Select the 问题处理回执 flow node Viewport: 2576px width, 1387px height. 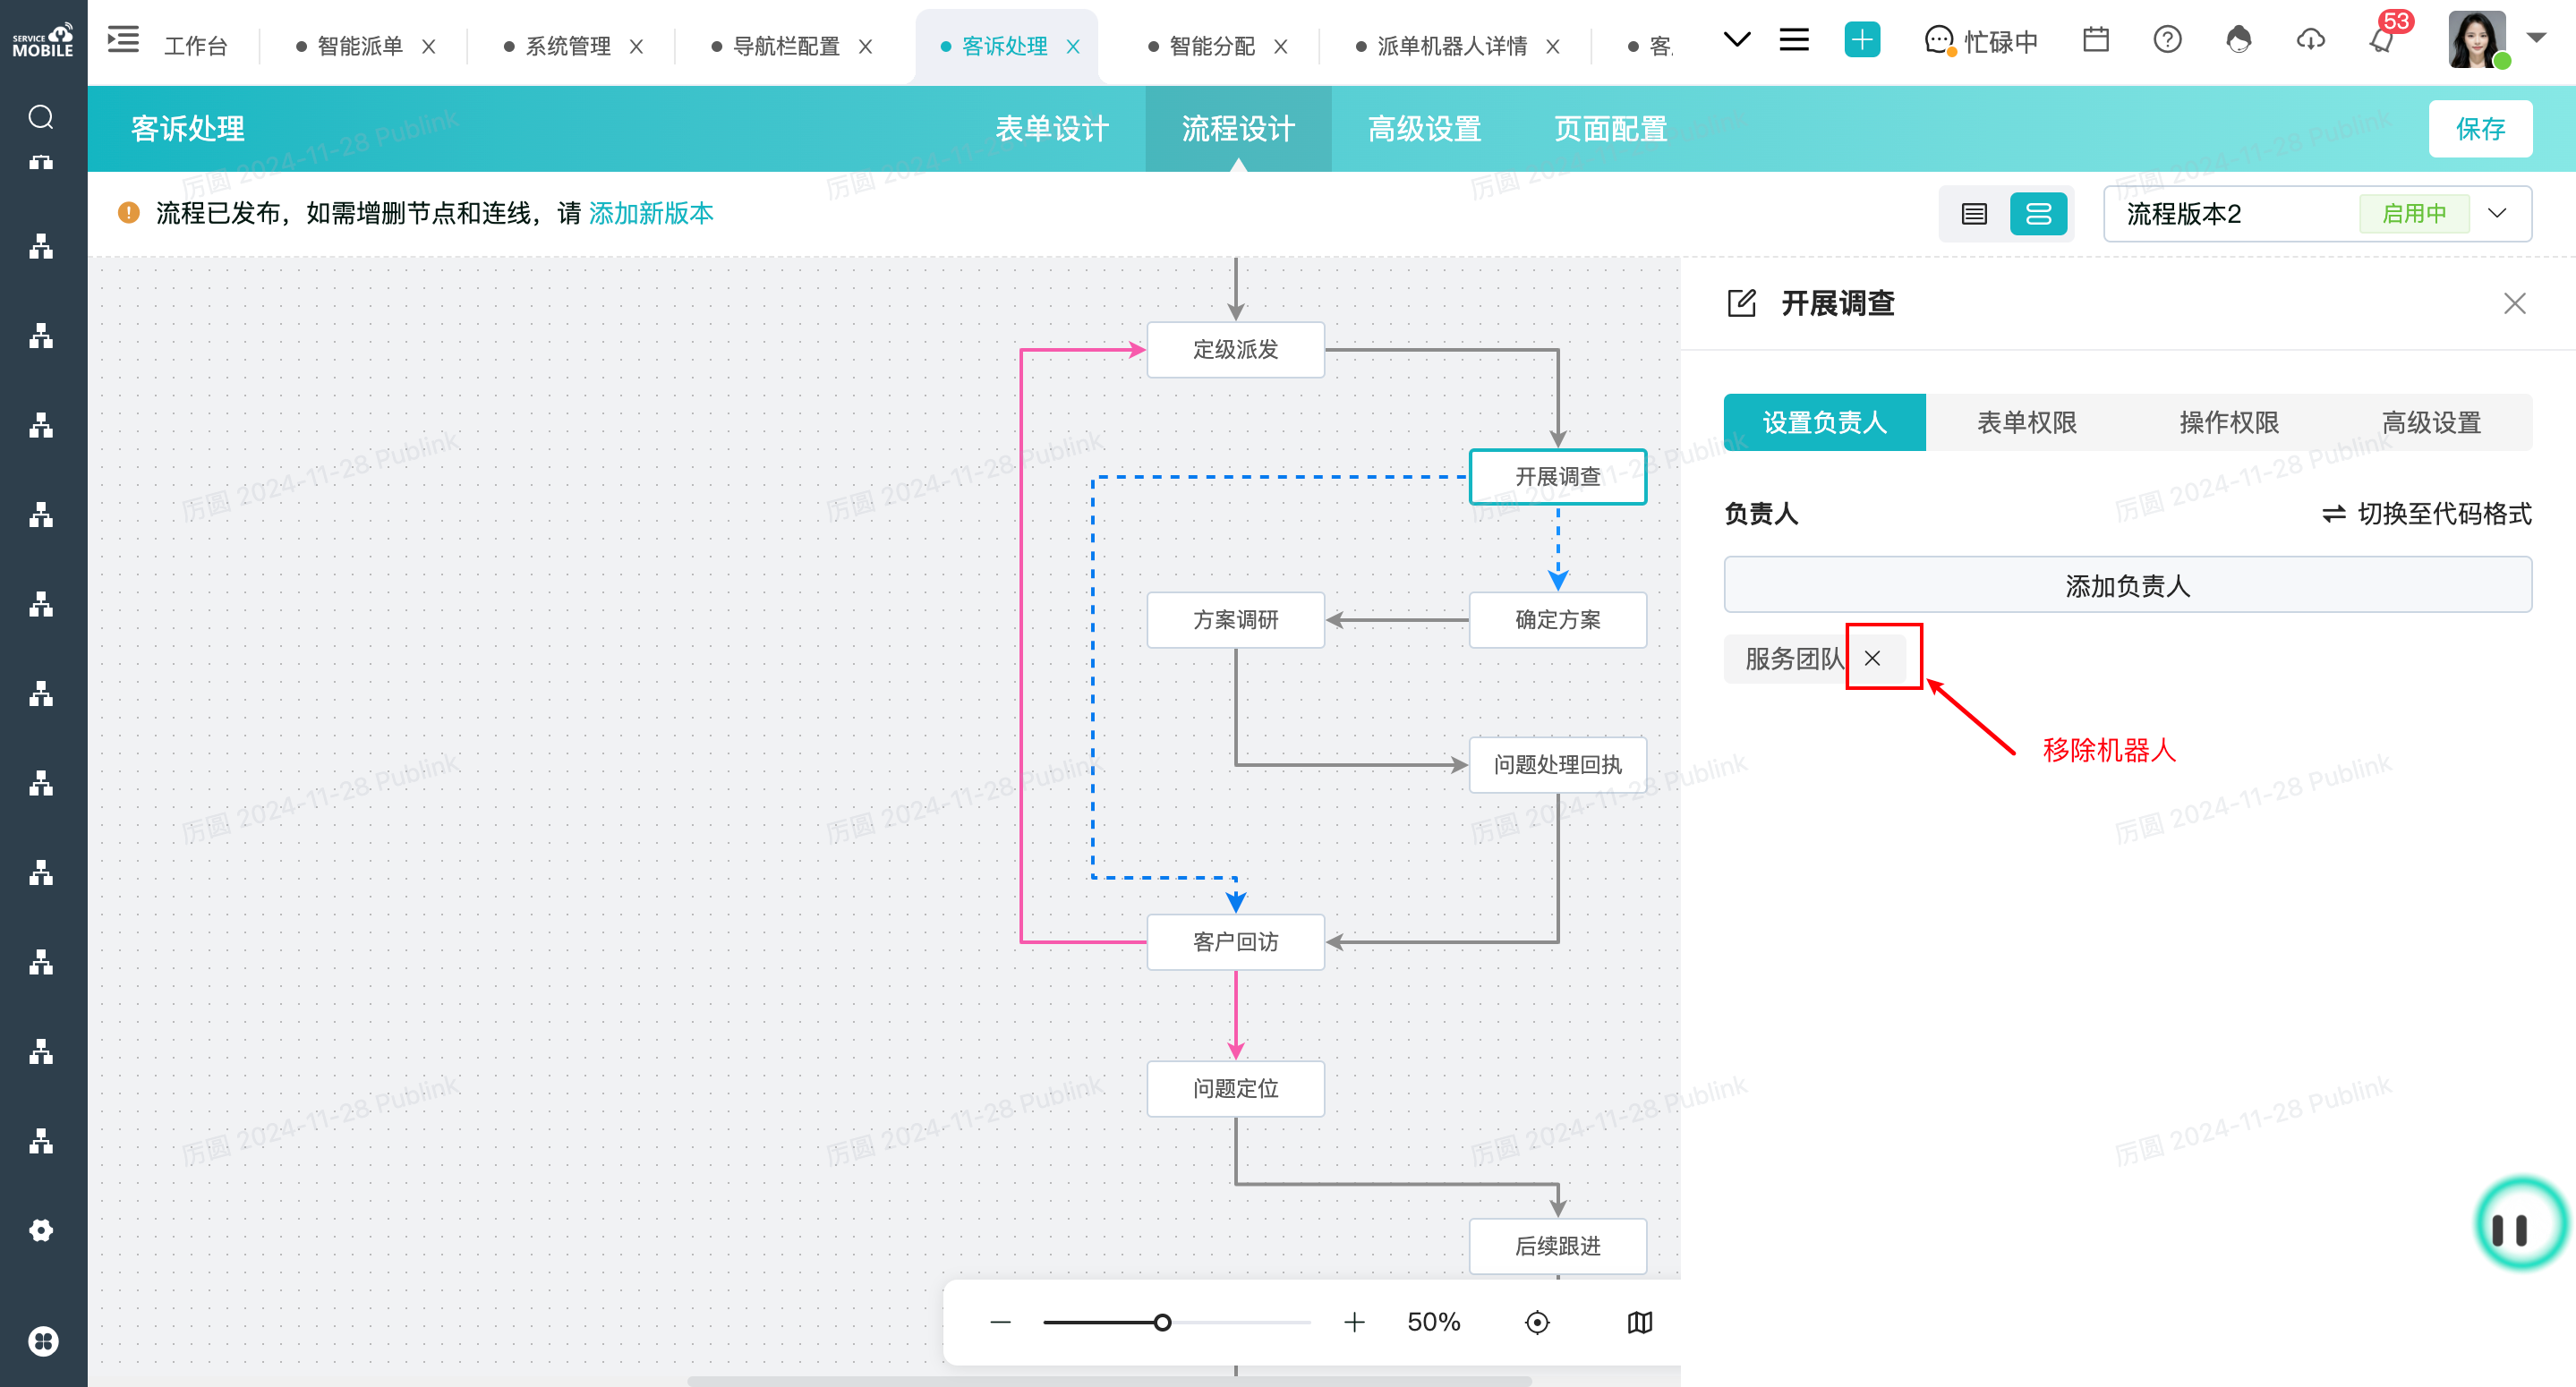click(1557, 764)
